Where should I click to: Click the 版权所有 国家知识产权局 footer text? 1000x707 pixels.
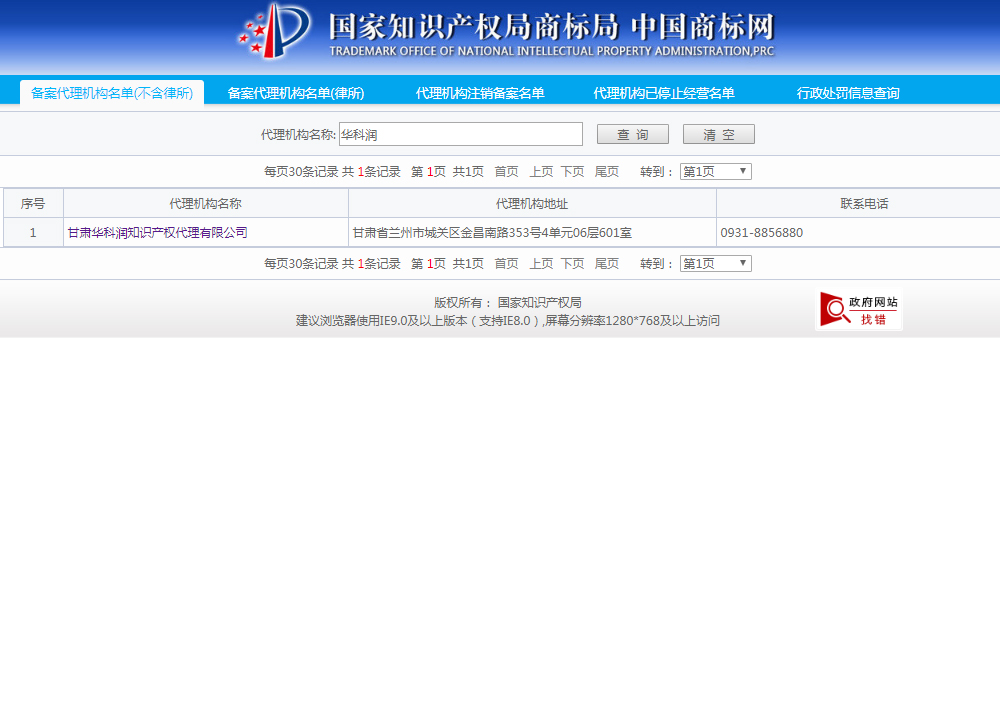coord(508,303)
